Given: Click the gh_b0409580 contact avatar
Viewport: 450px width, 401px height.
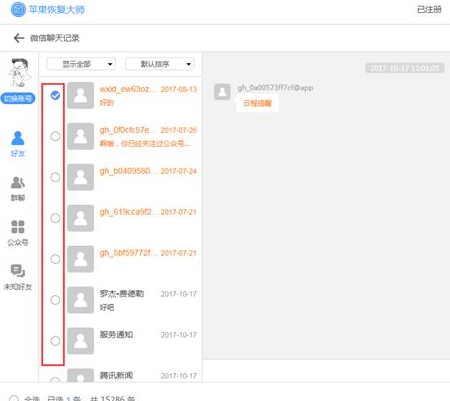Looking at the screenshot, I should 80,177.
